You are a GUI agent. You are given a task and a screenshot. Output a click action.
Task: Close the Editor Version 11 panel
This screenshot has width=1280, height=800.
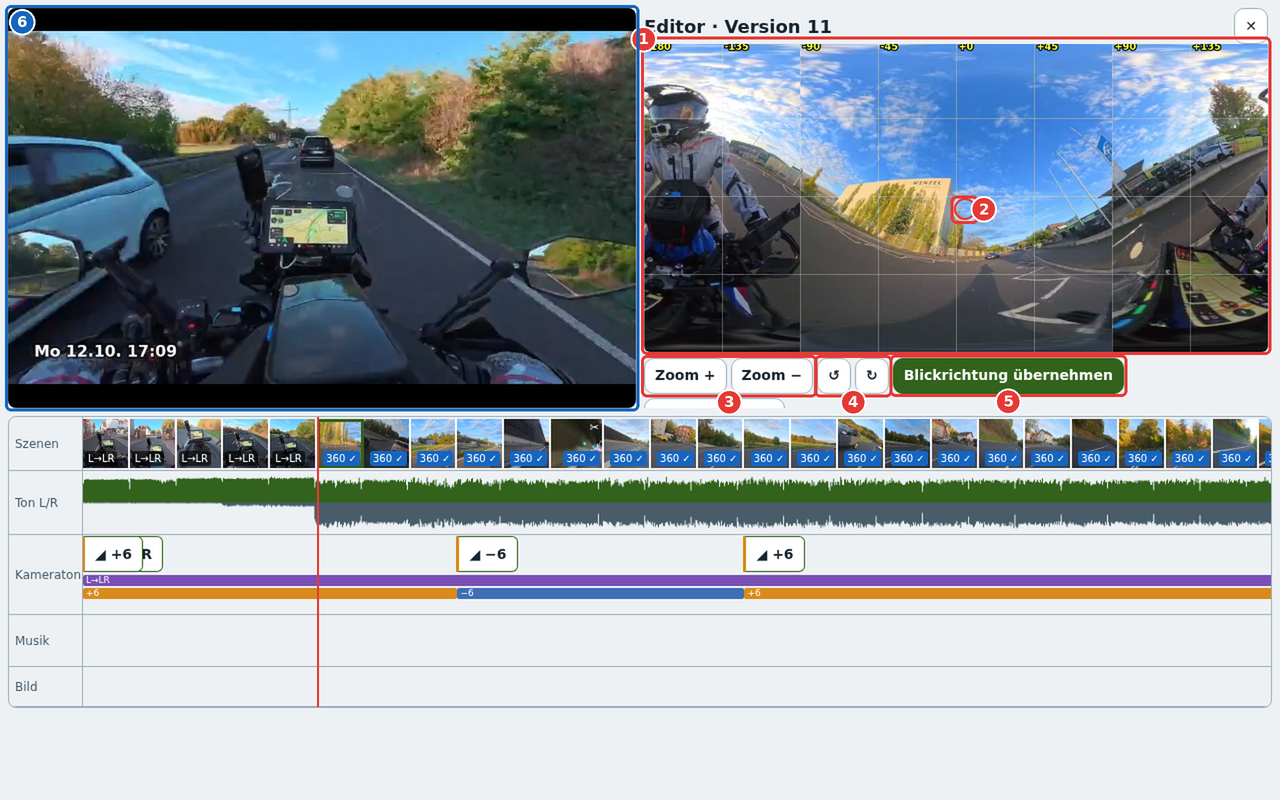[1251, 25]
